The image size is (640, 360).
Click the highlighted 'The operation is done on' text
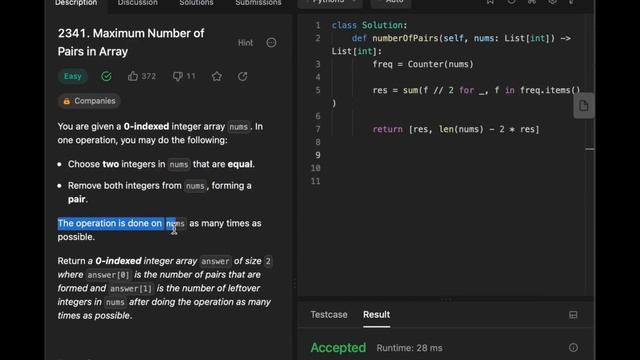tap(110, 224)
